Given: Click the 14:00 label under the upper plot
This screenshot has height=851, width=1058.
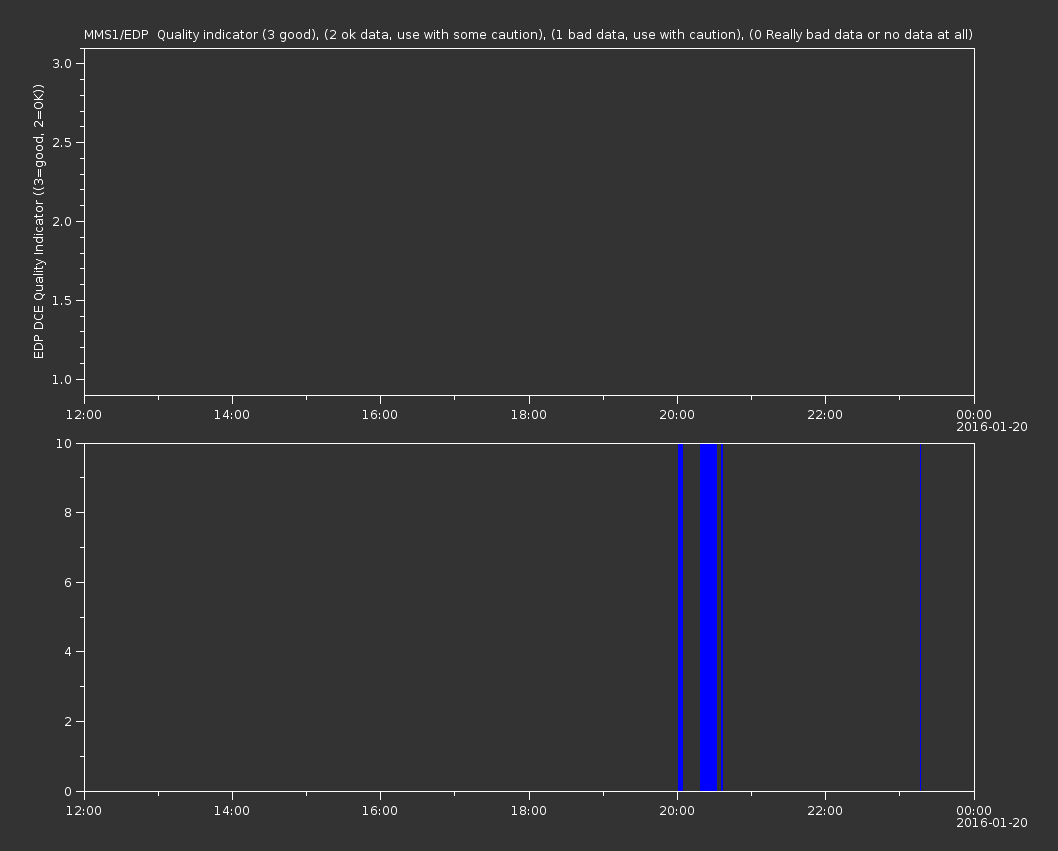Looking at the screenshot, I should click(232, 415).
